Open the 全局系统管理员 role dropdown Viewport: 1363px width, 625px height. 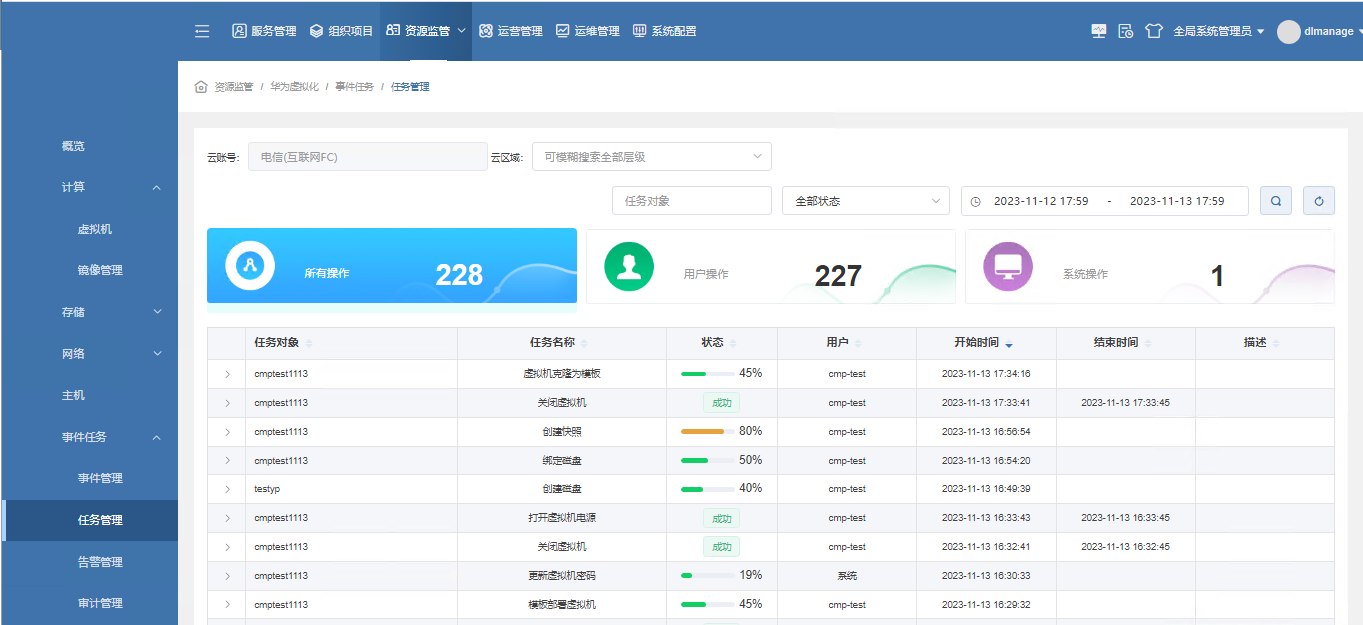coord(1219,31)
